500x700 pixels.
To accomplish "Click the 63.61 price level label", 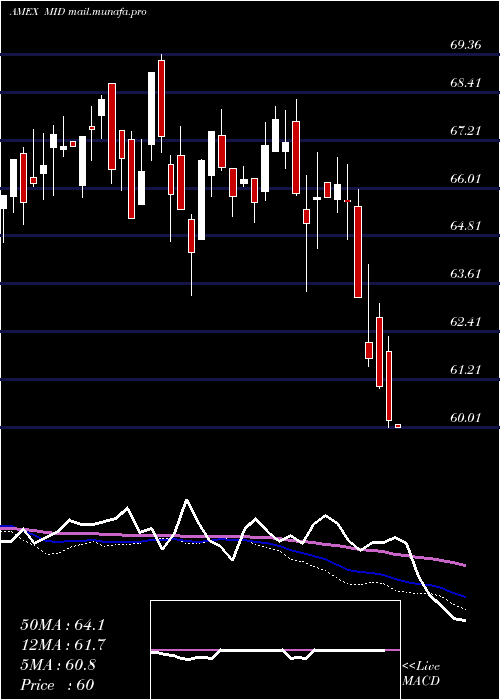I will [466, 274].
